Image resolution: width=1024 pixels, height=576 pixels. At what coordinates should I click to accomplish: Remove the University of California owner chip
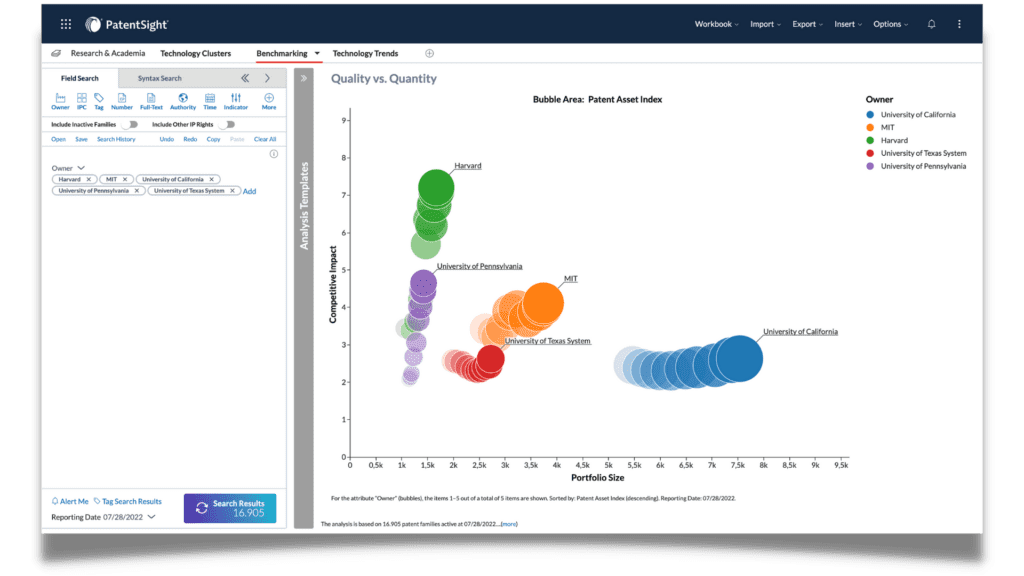(212, 179)
